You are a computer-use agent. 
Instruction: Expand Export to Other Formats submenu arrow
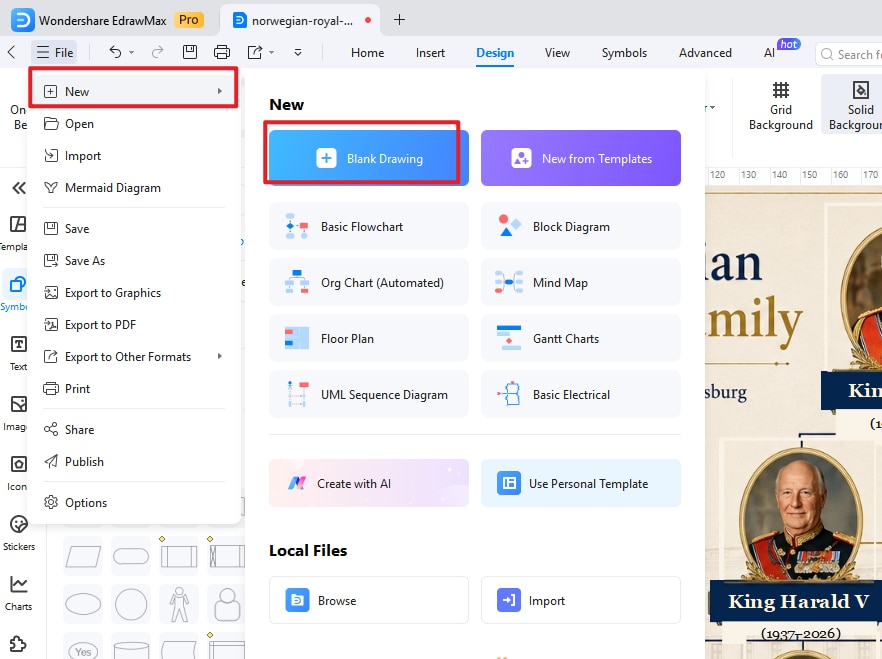220,356
